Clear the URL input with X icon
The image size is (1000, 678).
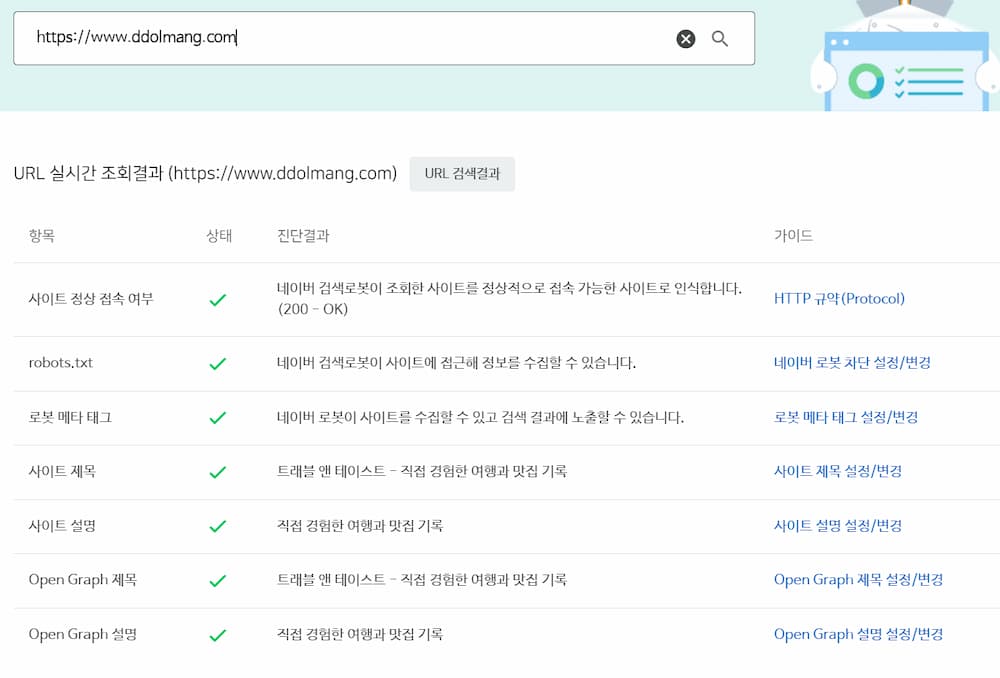pos(686,39)
